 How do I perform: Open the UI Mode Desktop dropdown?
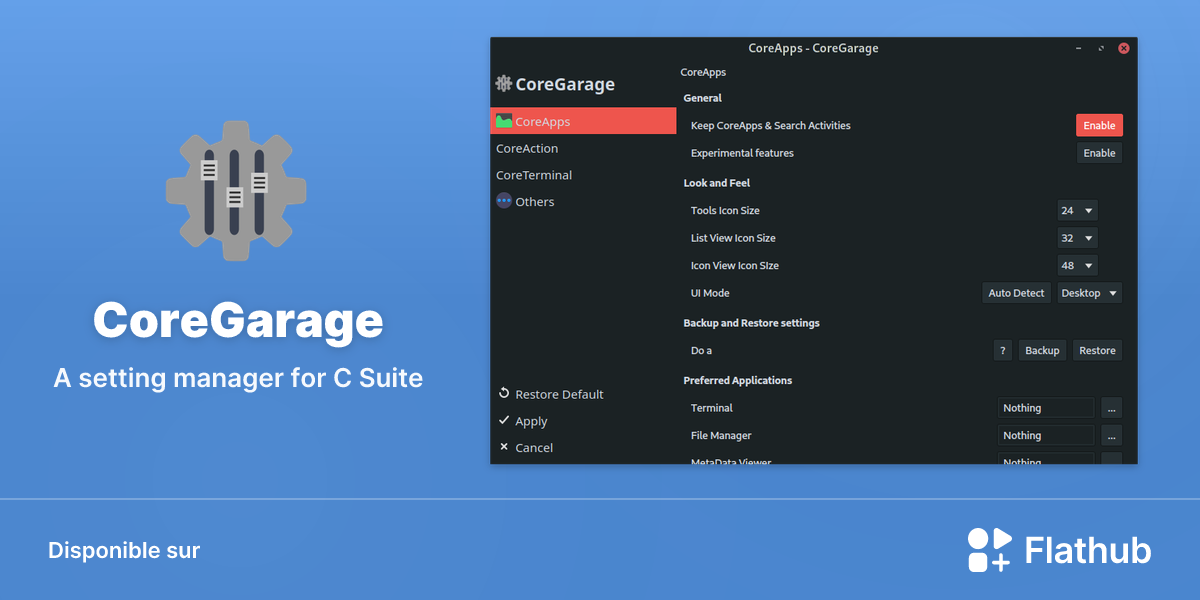coord(1089,293)
